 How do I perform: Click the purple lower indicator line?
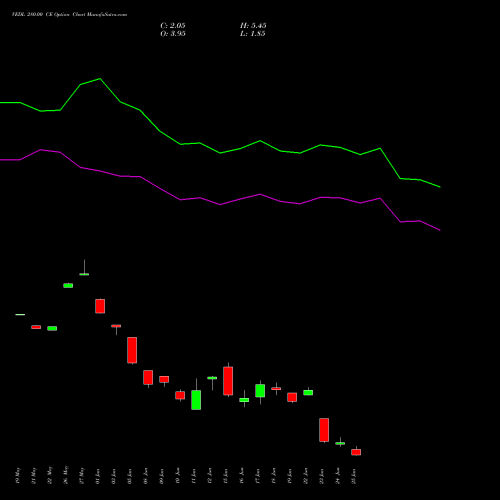tap(220, 204)
